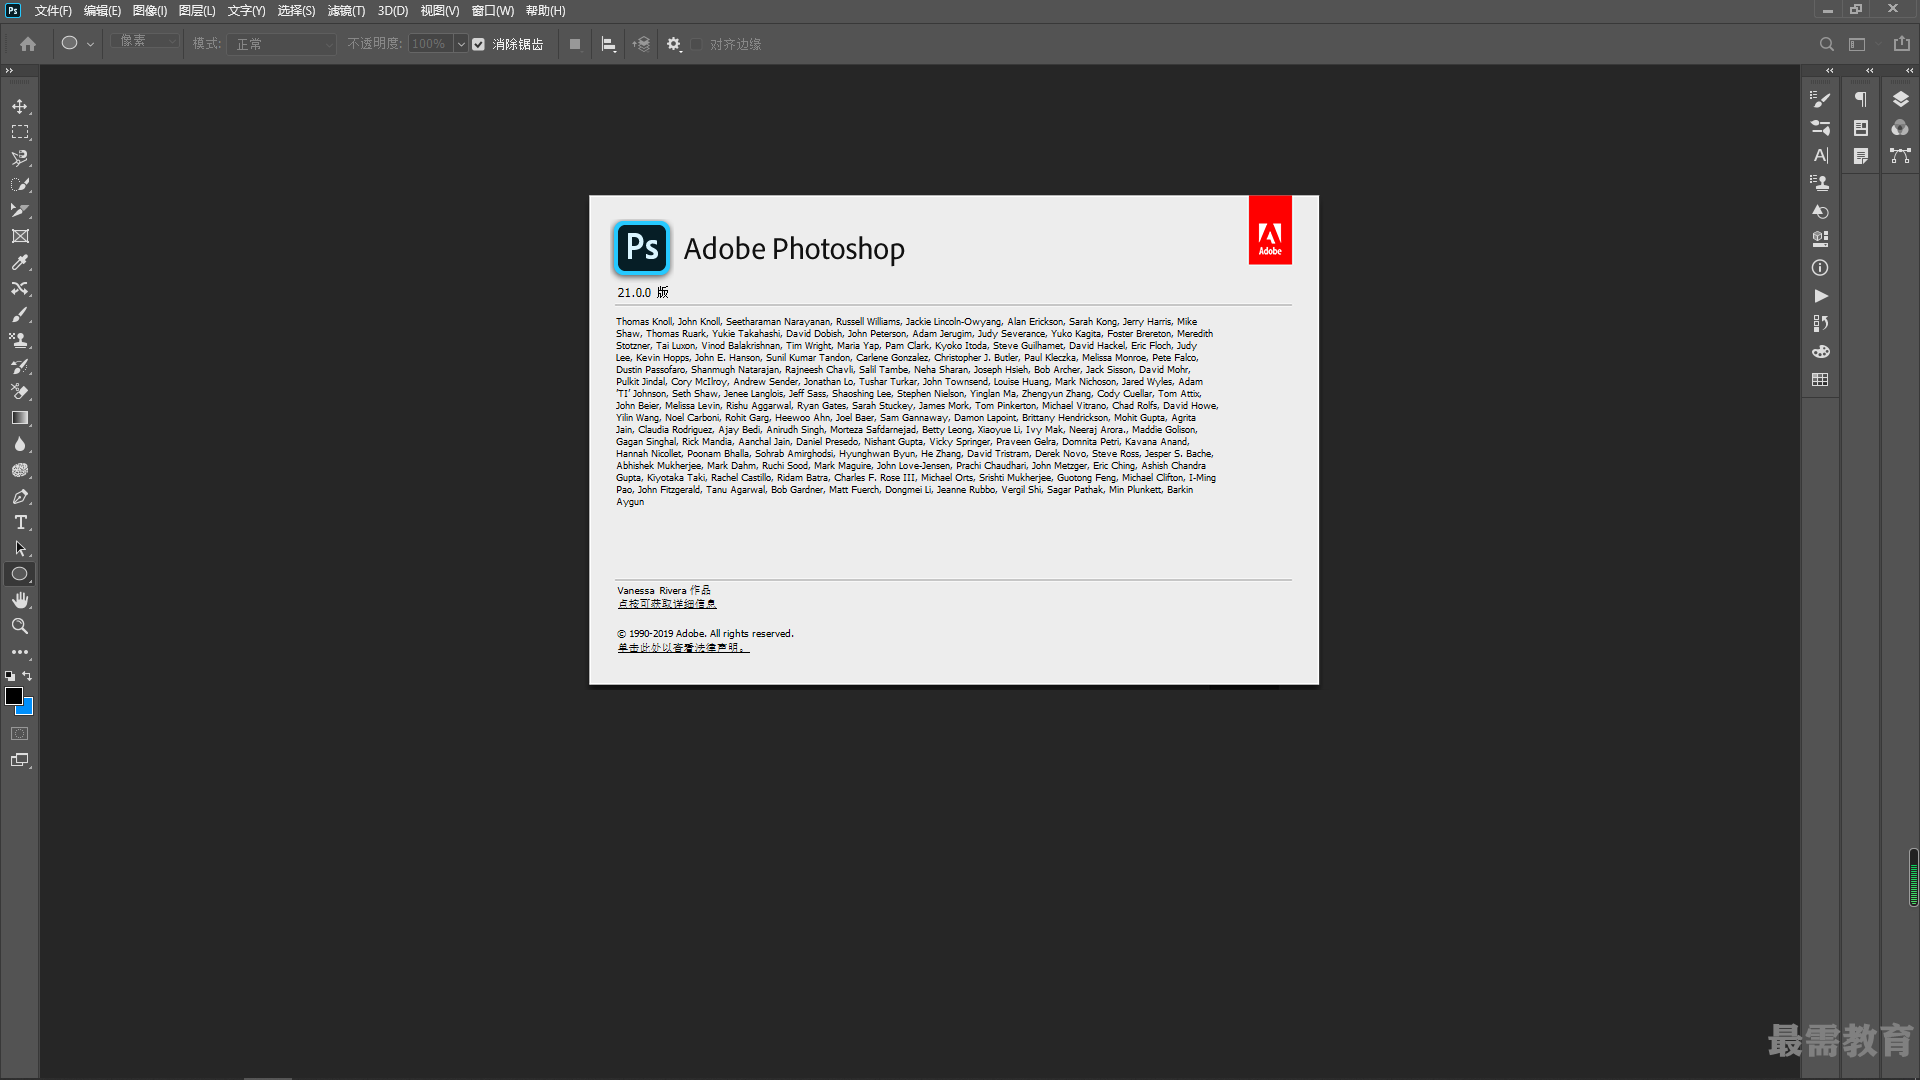
Task: Expand the Layers panel column double-arrow
Action: coord(1909,71)
